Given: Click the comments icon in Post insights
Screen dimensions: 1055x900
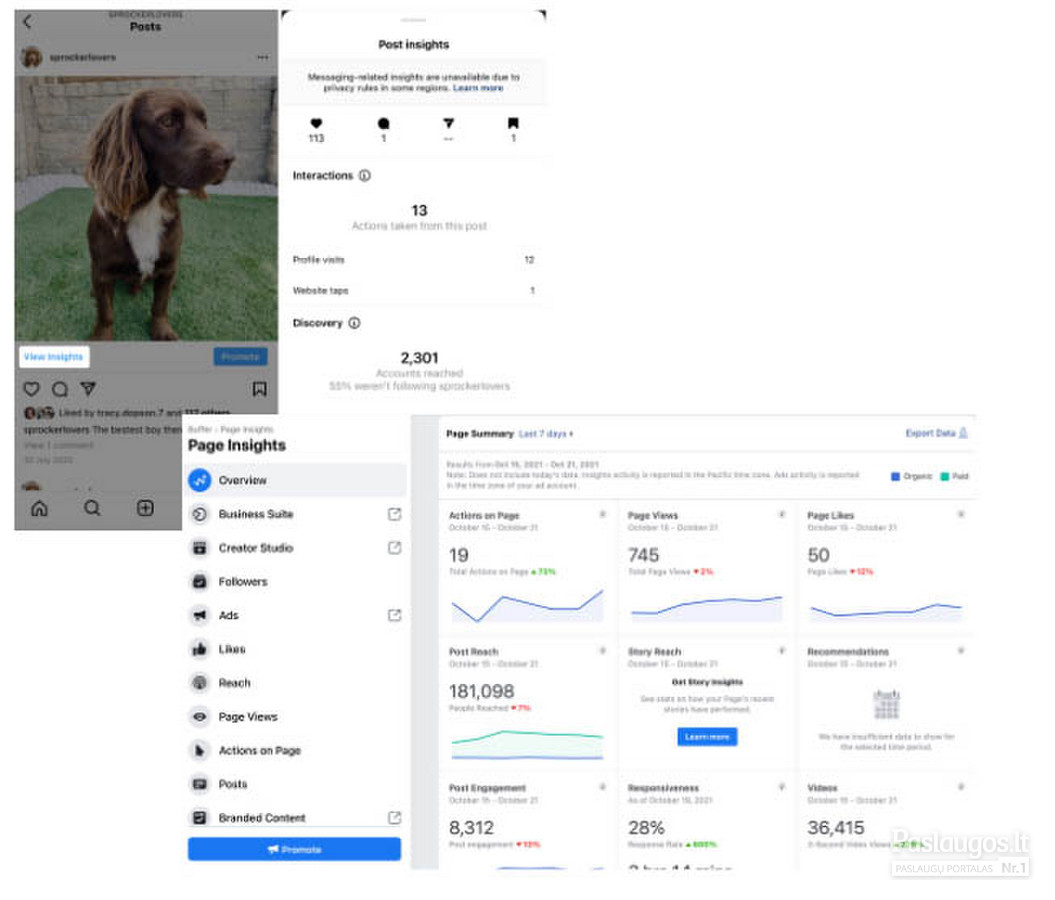Looking at the screenshot, I should tap(384, 123).
